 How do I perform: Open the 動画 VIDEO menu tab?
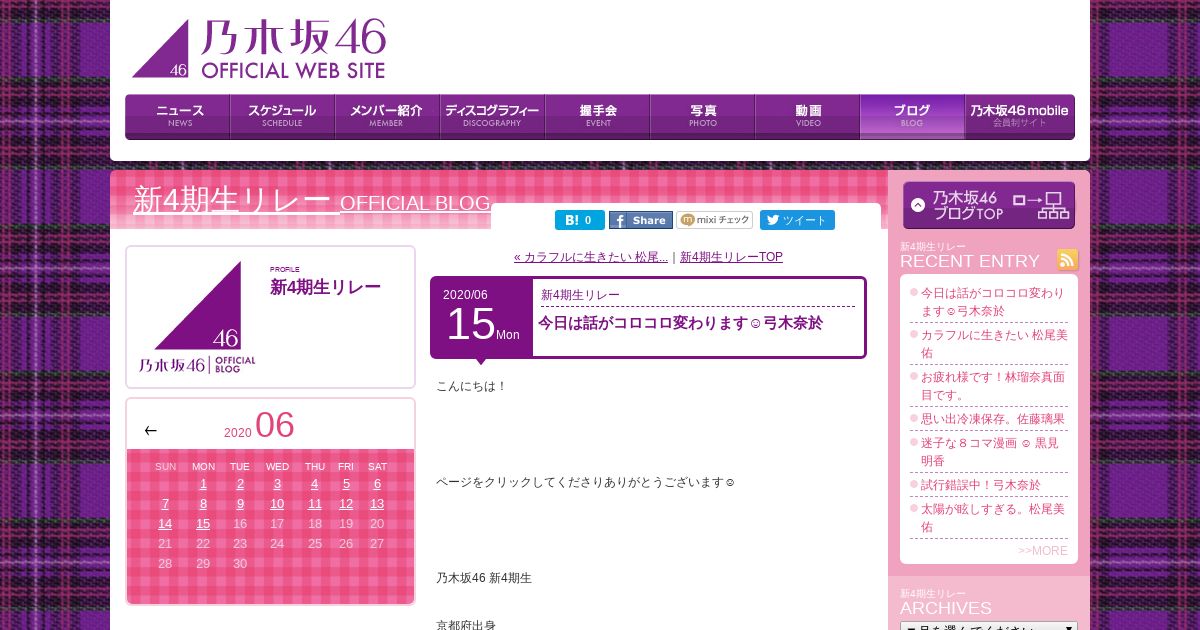point(807,117)
